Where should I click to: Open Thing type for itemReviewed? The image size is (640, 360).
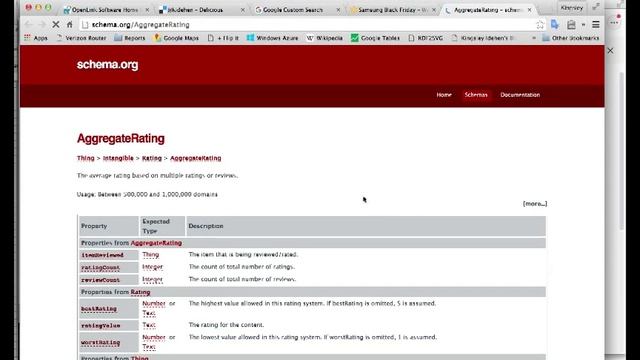coord(151,254)
